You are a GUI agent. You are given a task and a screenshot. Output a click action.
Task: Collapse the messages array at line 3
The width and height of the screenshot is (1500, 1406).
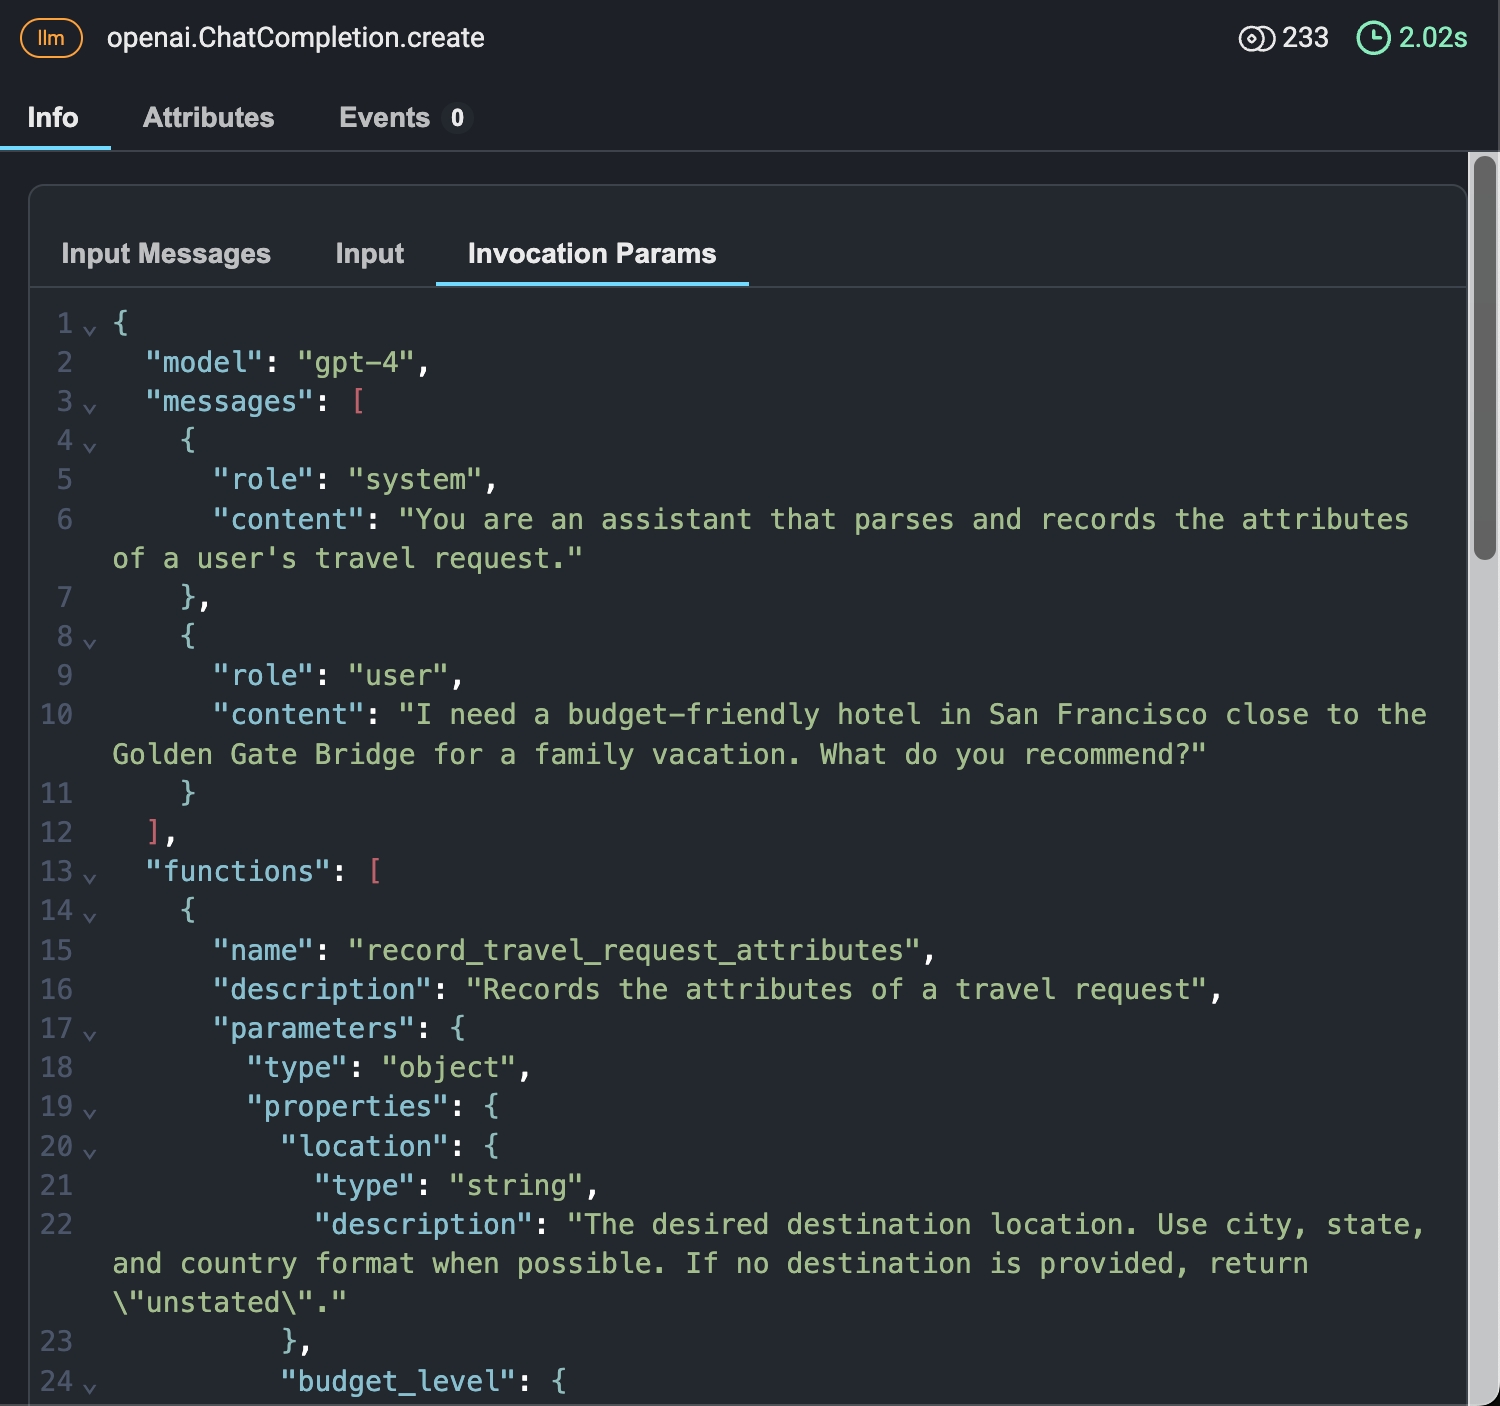click(x=90, y=407)
